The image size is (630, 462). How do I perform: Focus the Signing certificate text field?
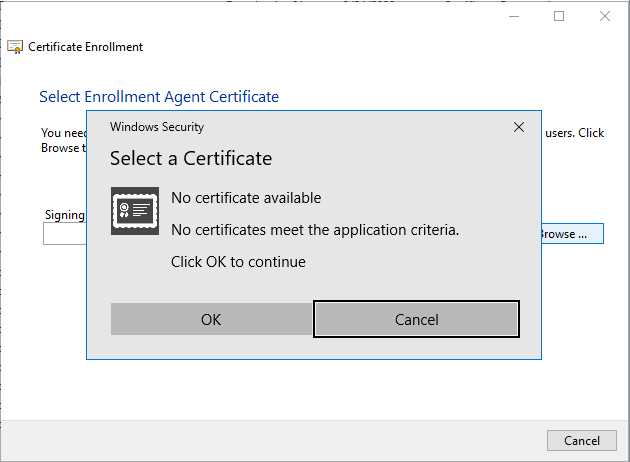pyautogui.click(x=64, y=234)
